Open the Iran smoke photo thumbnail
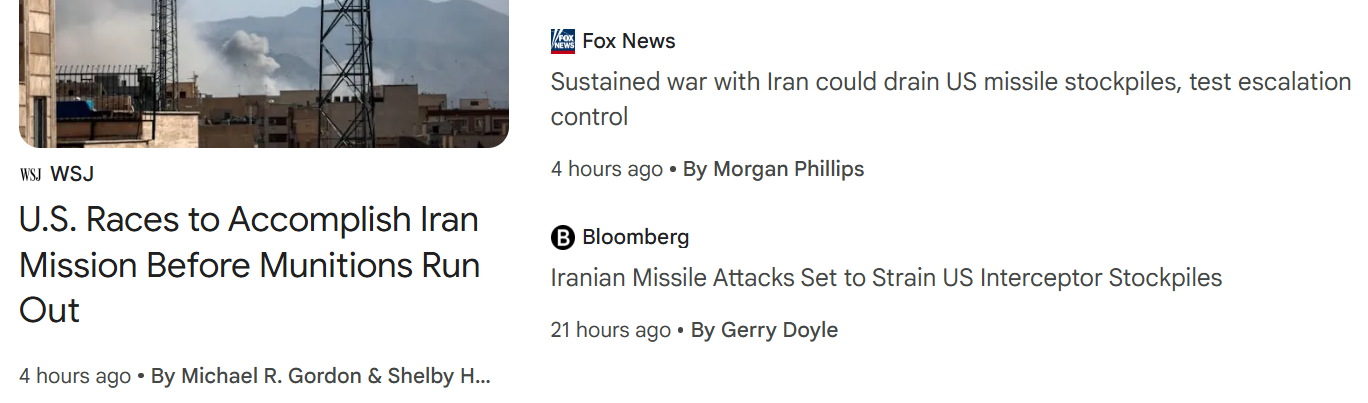This screenshot has width=1368, height=403. 263,73
